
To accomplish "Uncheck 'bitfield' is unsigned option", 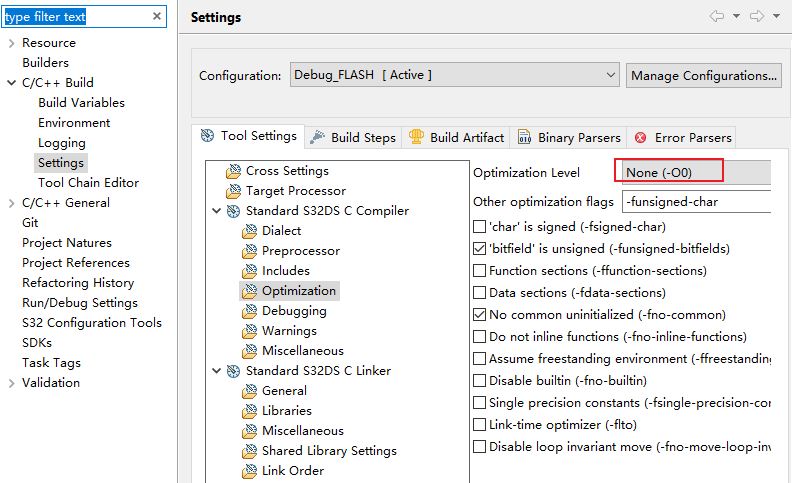I will click(479, 249).
